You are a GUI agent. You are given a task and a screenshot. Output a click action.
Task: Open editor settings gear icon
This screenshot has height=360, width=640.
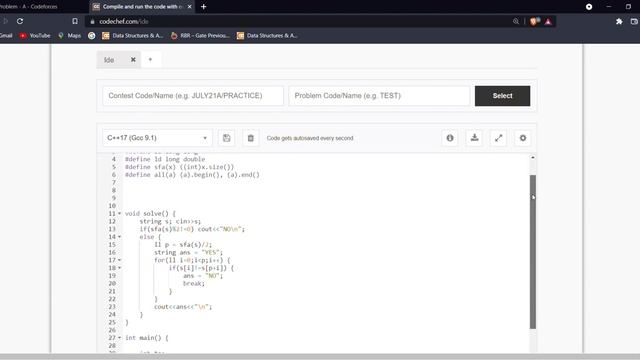(523, 138)
